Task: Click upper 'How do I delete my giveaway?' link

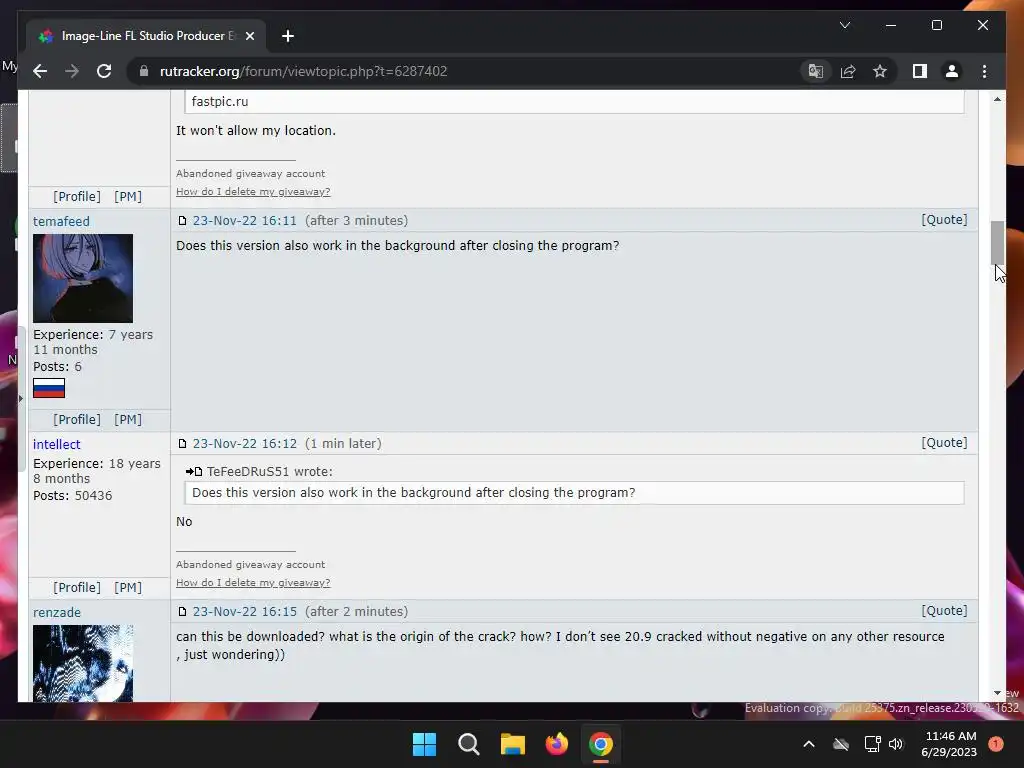Action: [x=253, y=191]
